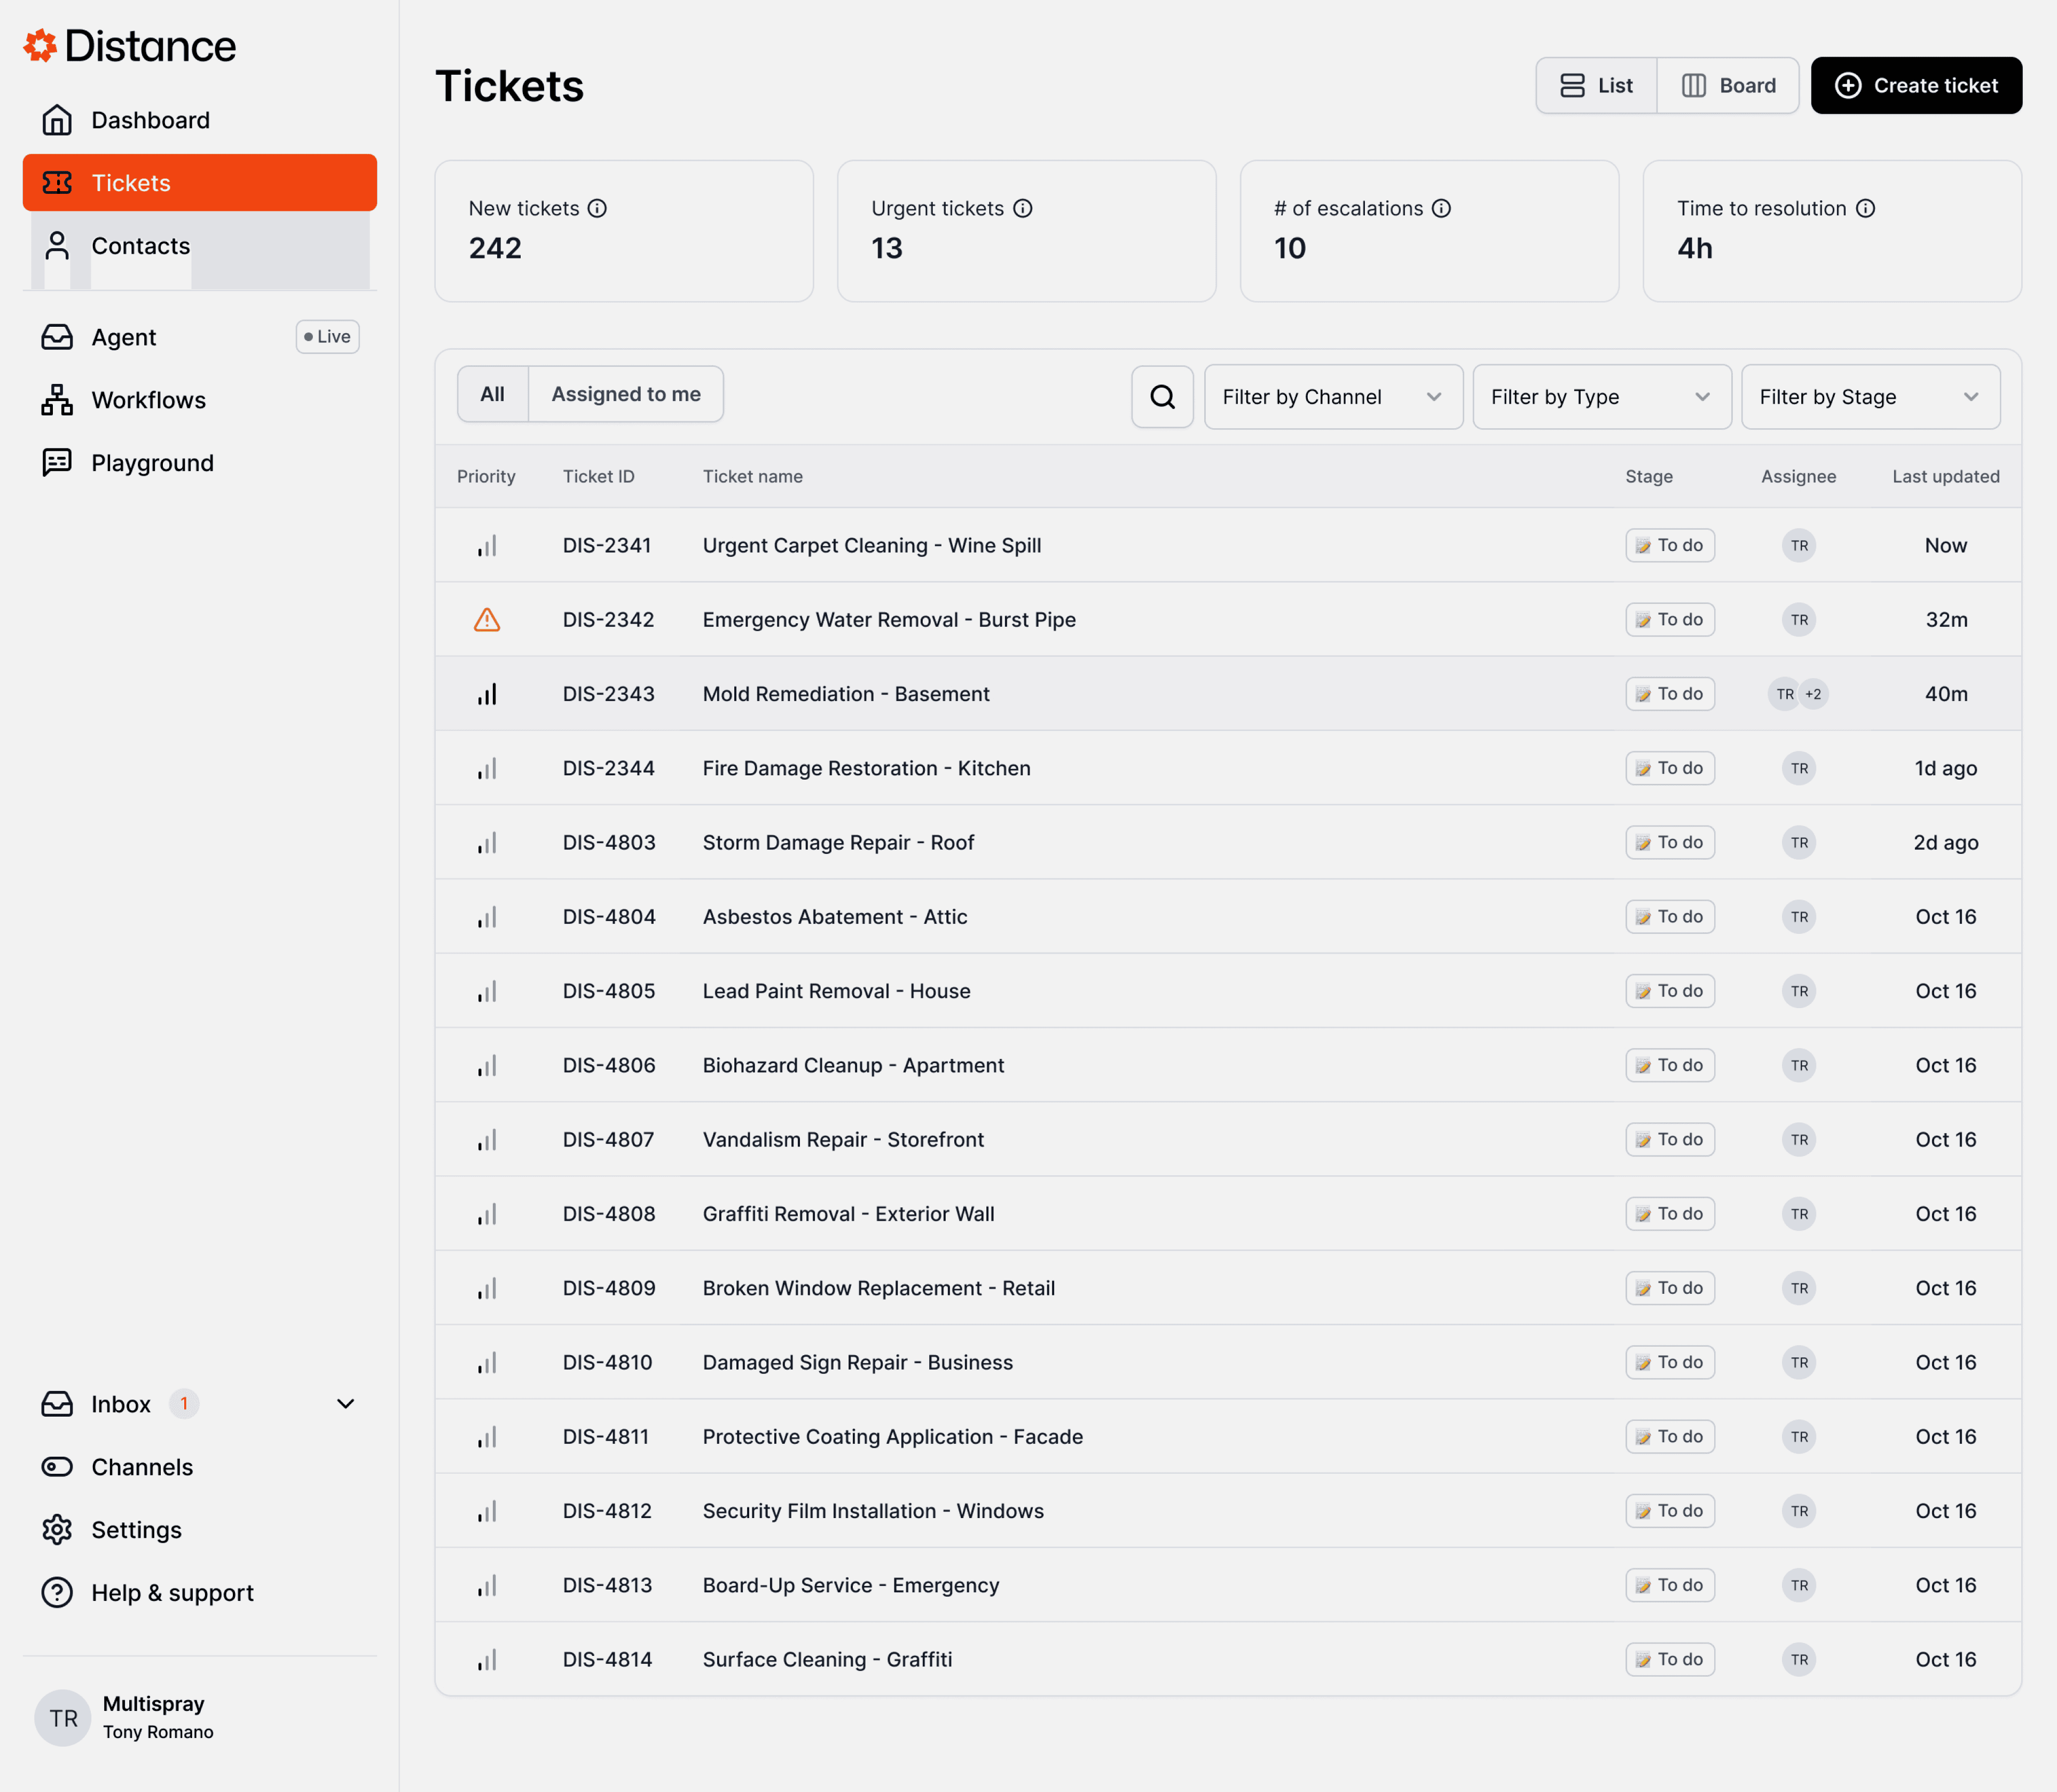Click the Distance logo icon

40,46
